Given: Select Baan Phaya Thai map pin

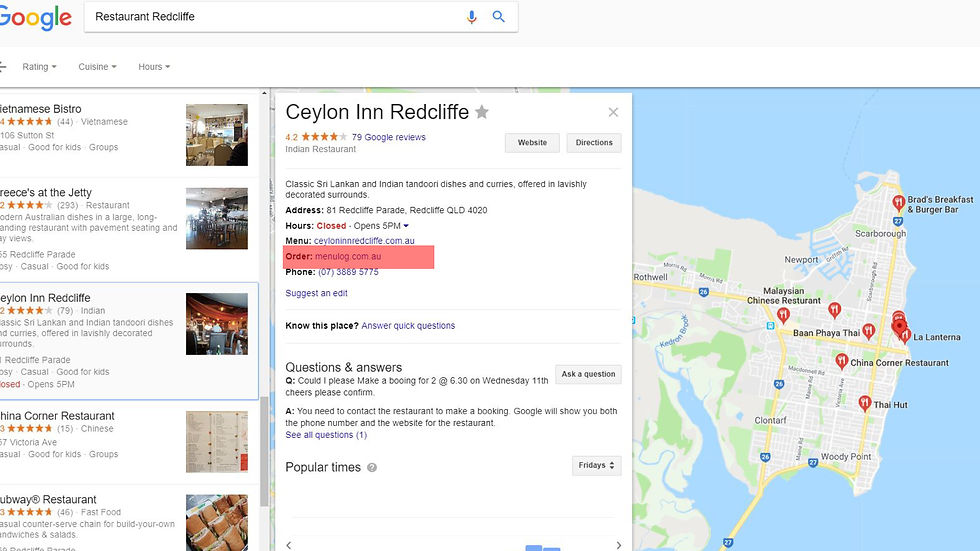Looking at the screenshot, I should click(x=869, y=332).
